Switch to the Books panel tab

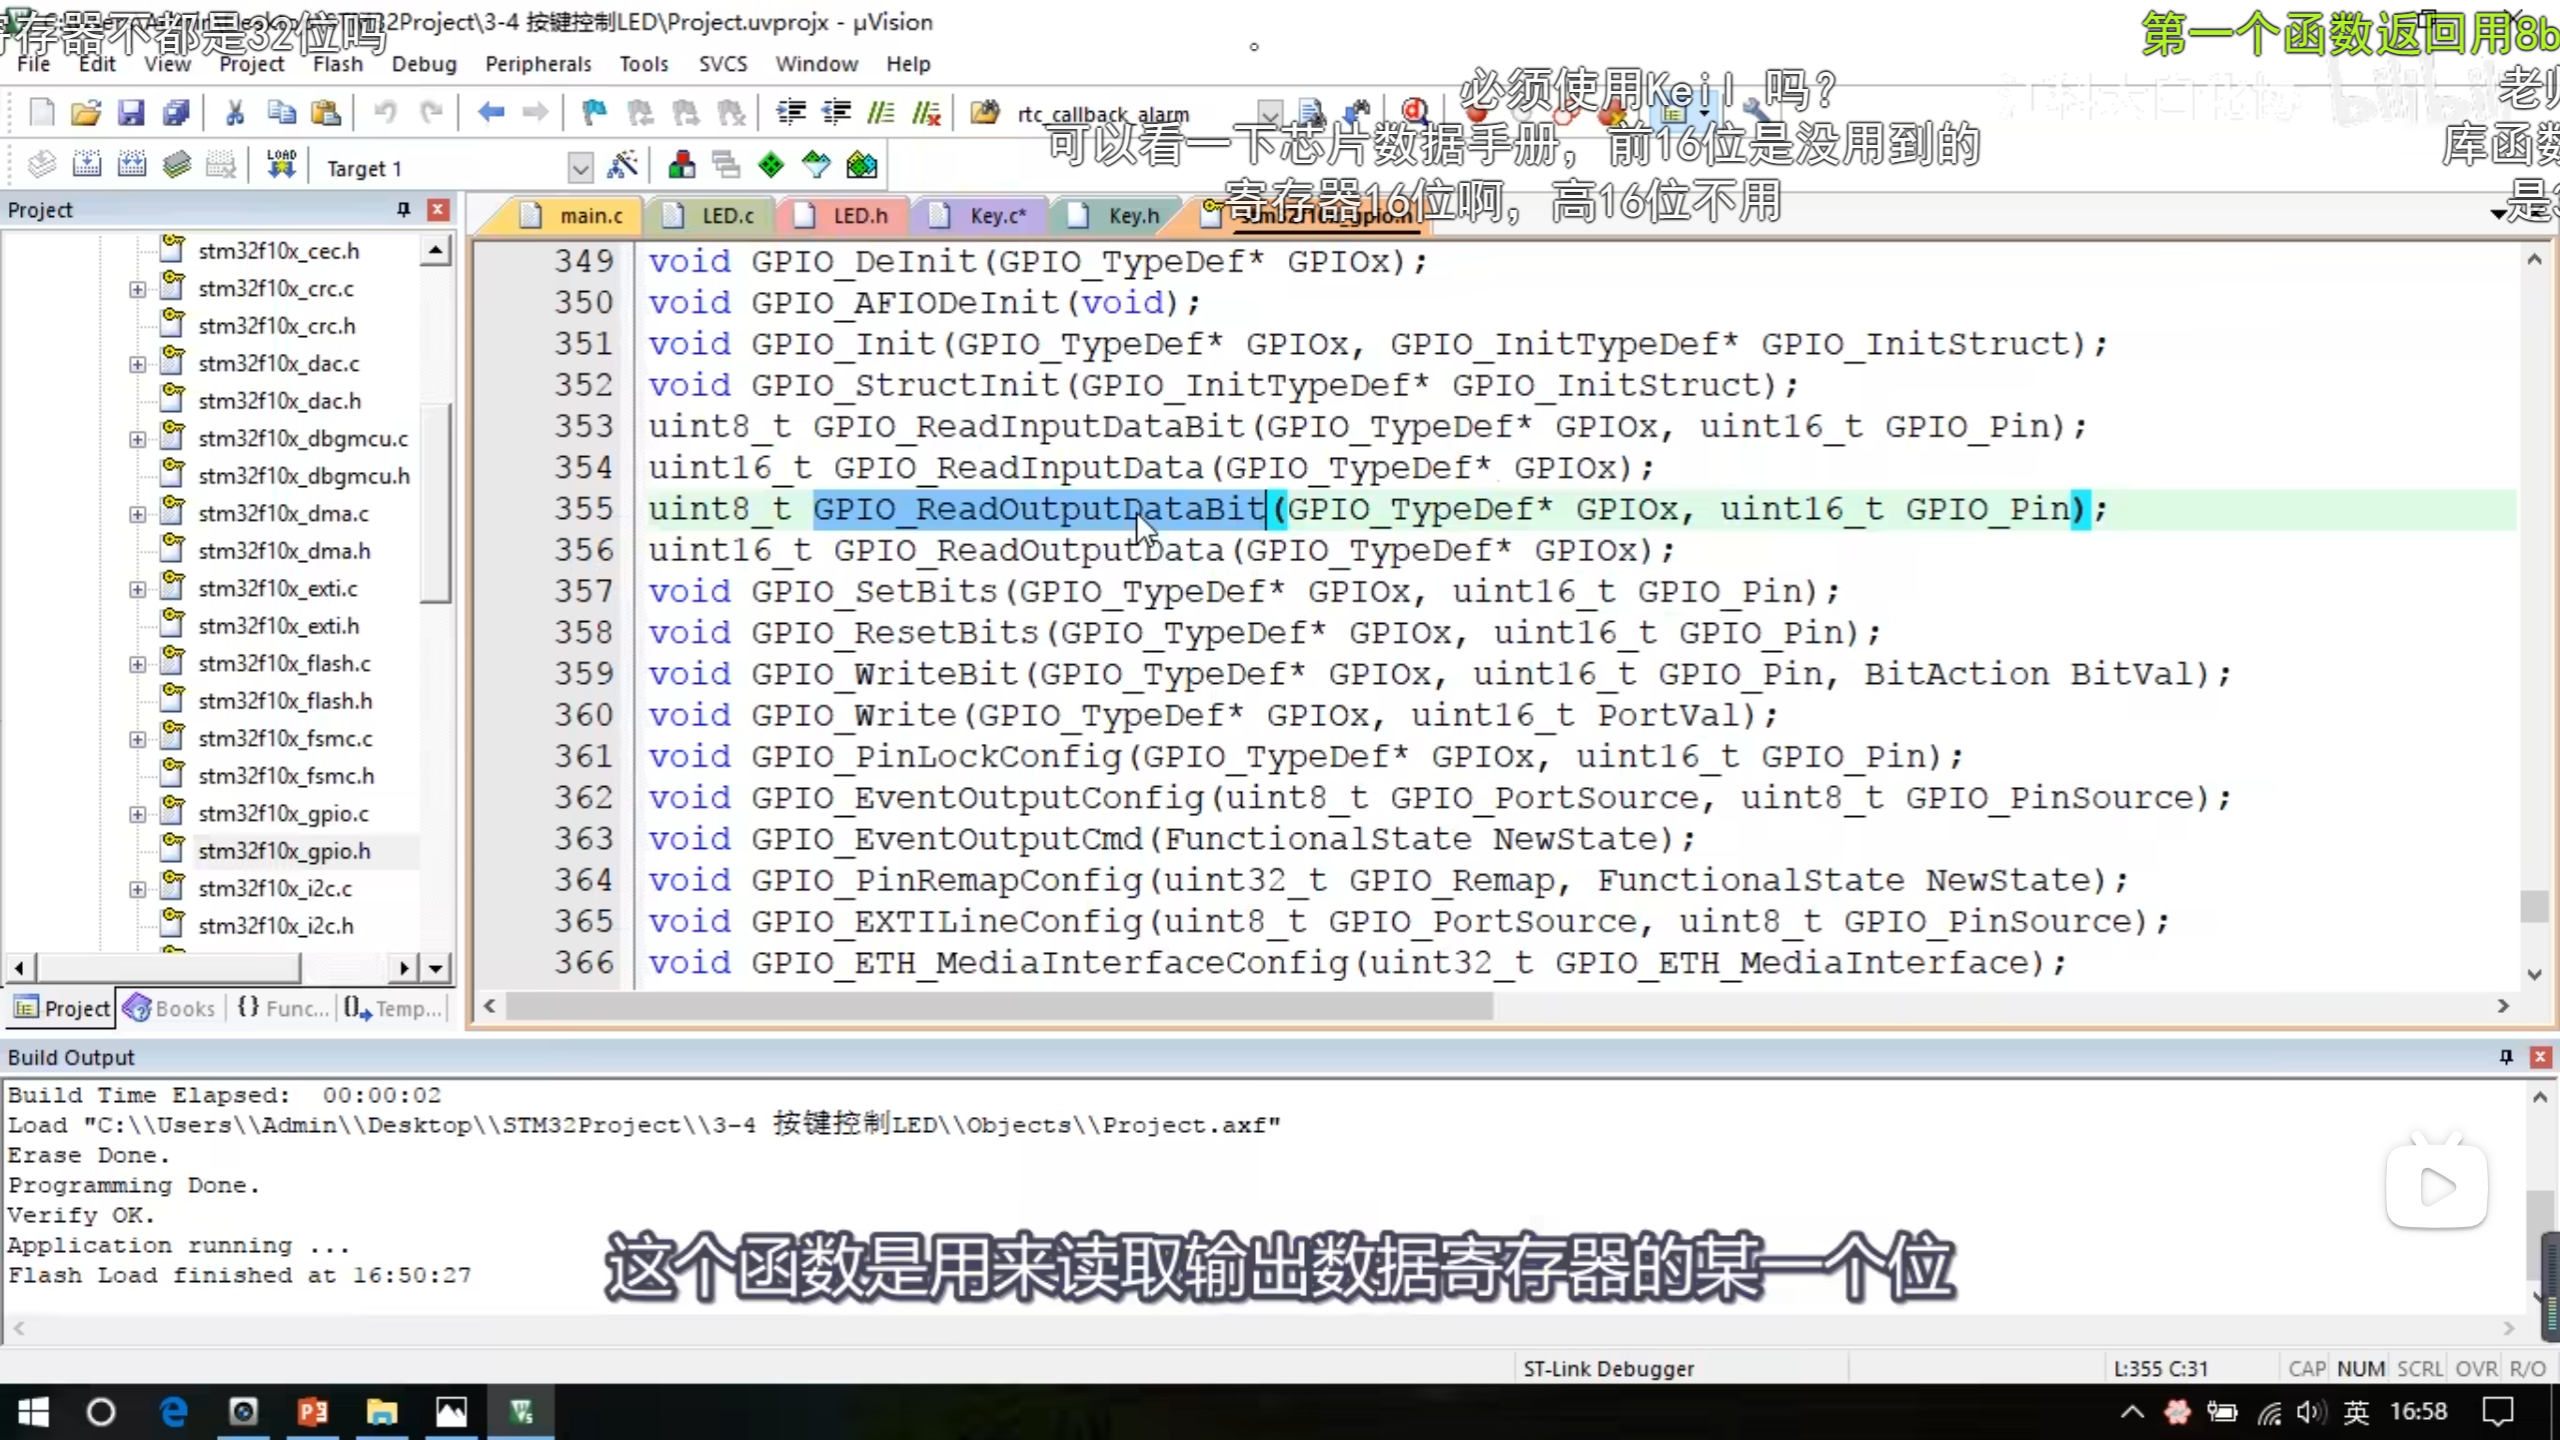[x=171, y=1008]
